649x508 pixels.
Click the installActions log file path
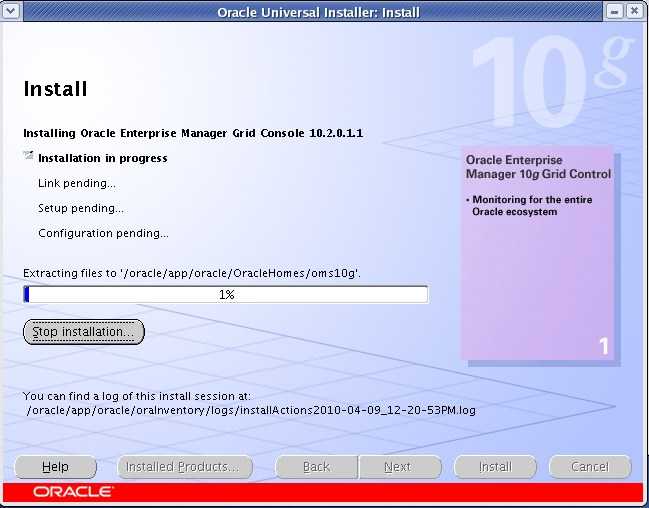251,410
